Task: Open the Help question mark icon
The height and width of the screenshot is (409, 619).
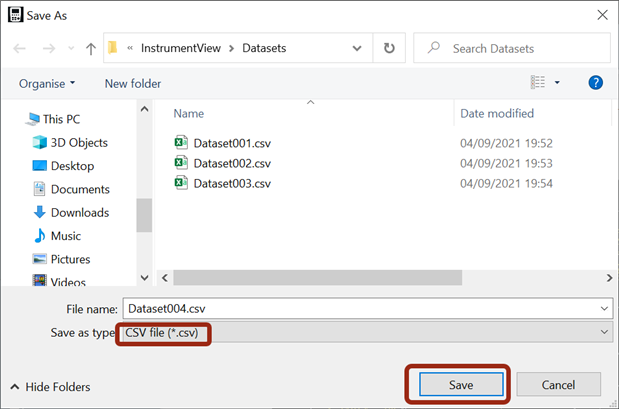Action: [x=596, y=83]
